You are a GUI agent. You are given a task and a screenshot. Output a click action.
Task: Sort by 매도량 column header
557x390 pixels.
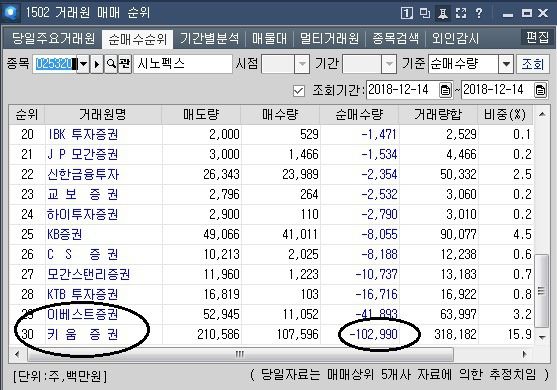201,115
